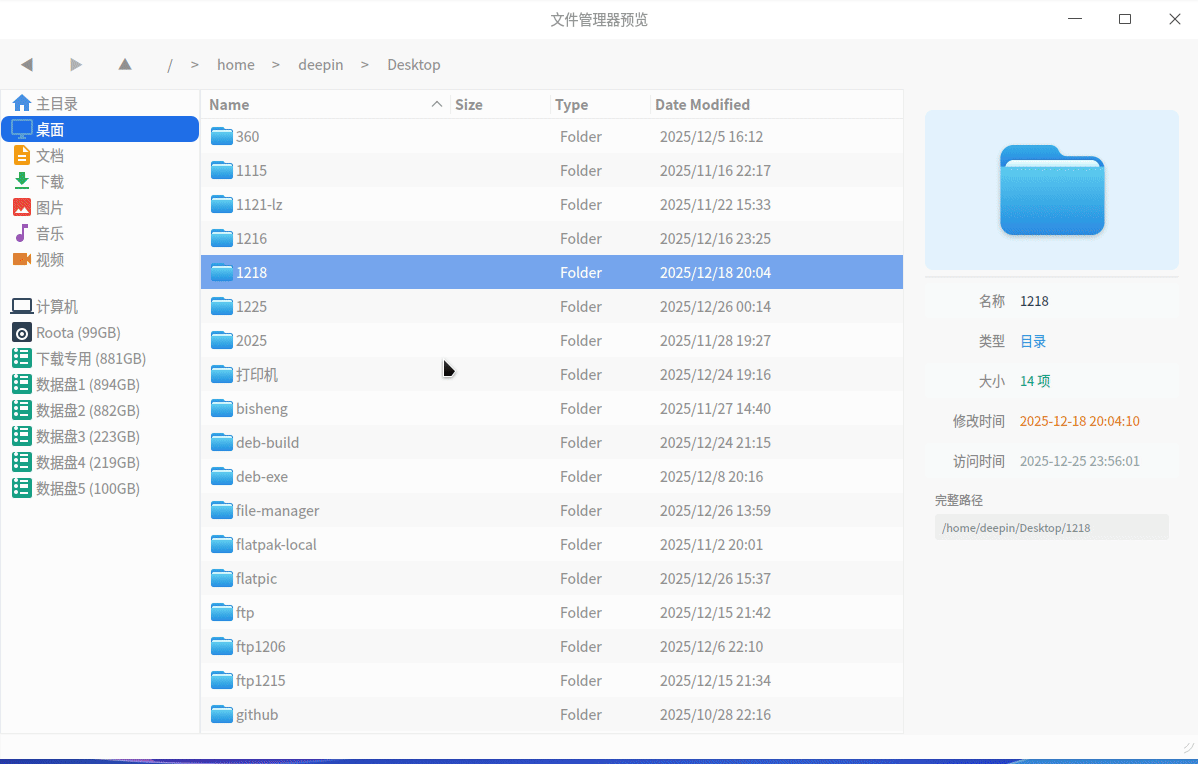Image resolution: width=1198 pixels, height=764 pixels.
Task: Select the flatpak-local folder
Action: pos(552,545)
